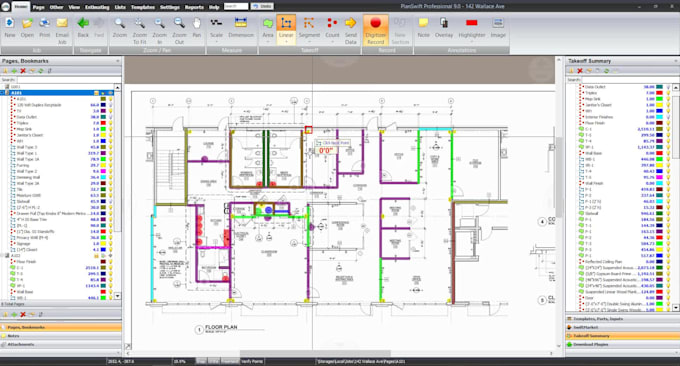Open the Area tool dropdown arrow
Screen dimensions: 680x366
click(268, 42)
